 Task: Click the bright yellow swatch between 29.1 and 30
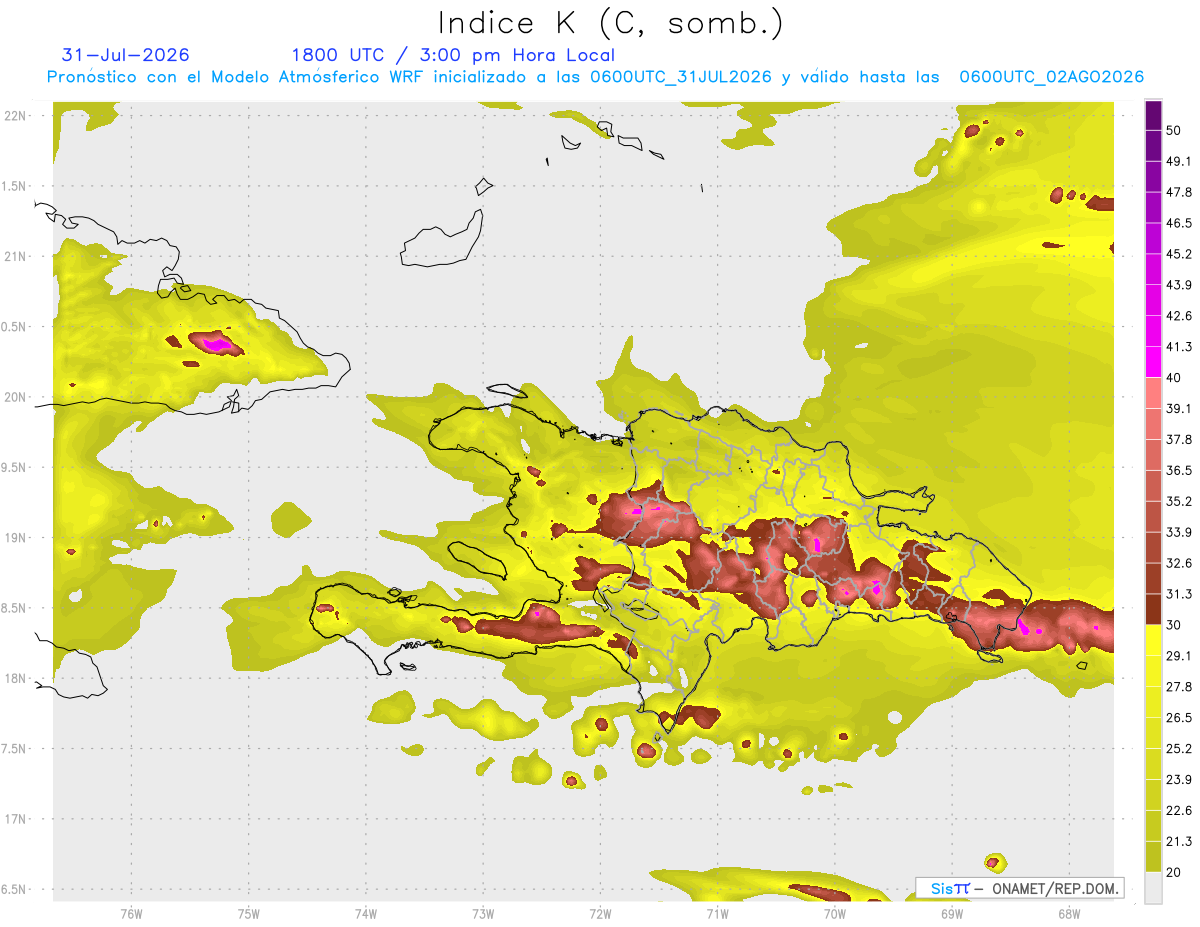[1153, 640]
